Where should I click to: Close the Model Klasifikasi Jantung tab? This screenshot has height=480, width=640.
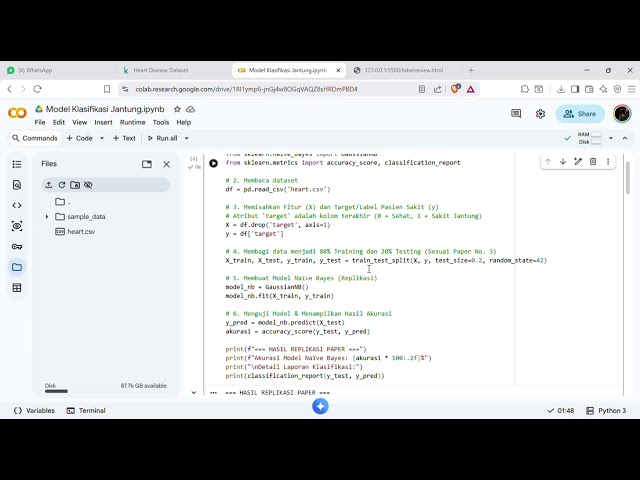click(x=338, y=70)
